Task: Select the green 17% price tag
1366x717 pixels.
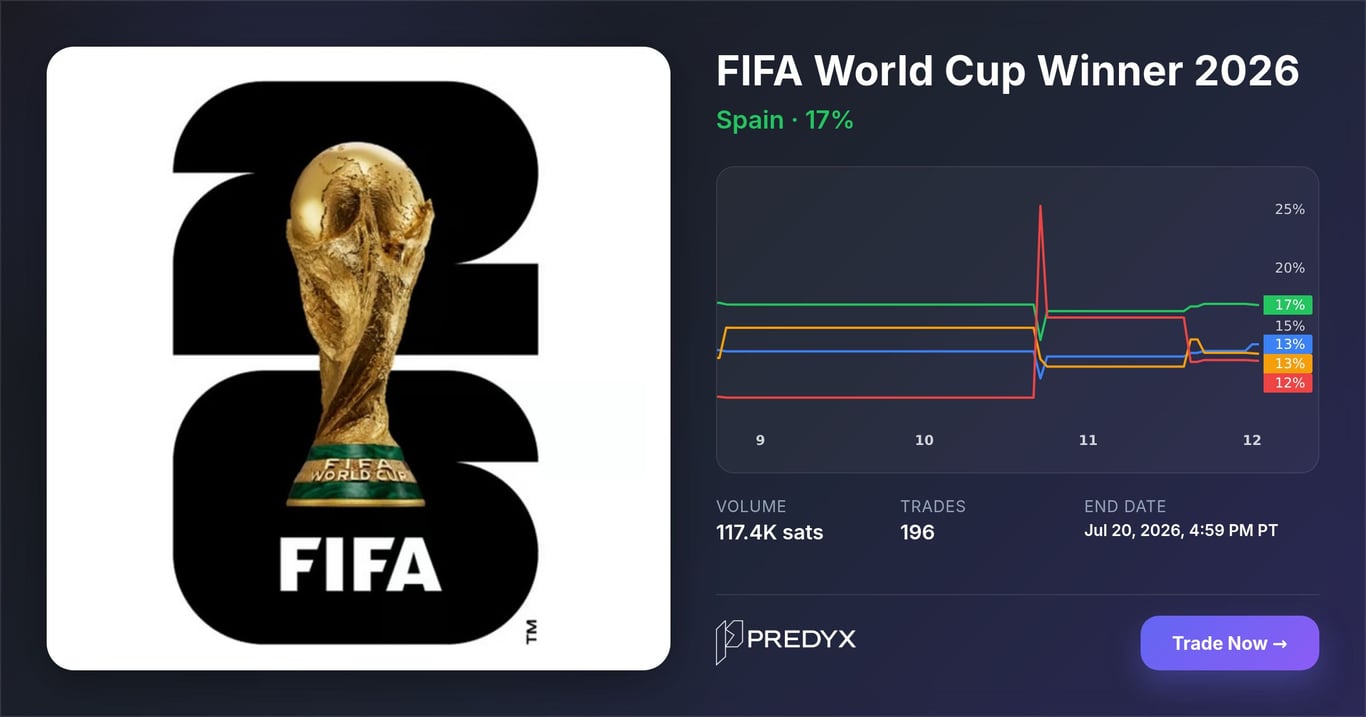Action: tap(1288, 305)
